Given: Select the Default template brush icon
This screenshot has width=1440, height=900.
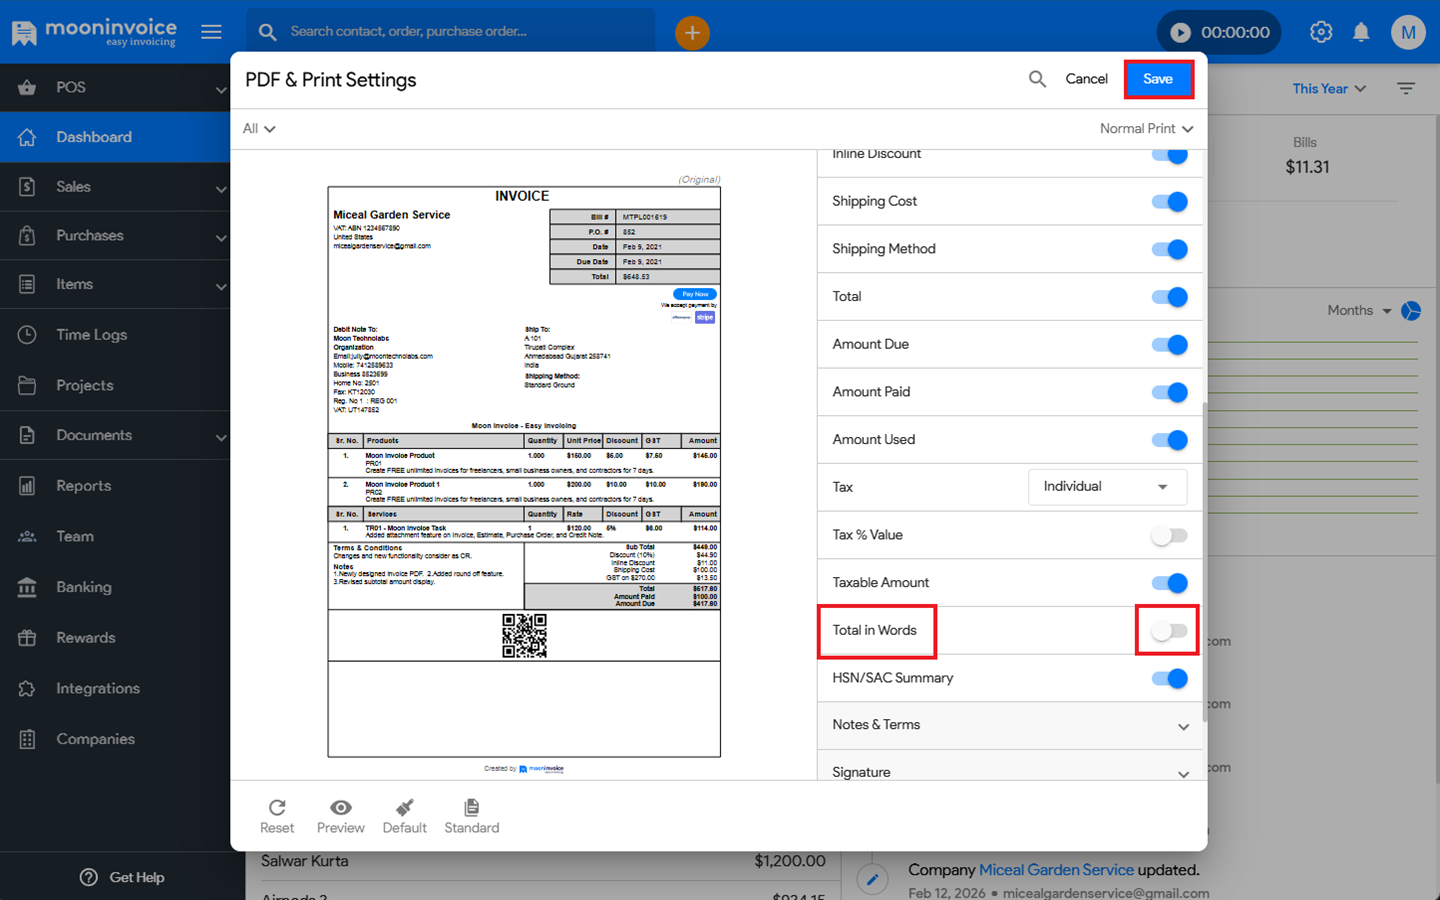Looking at the screenshot, I should click(x=404, y=808).
